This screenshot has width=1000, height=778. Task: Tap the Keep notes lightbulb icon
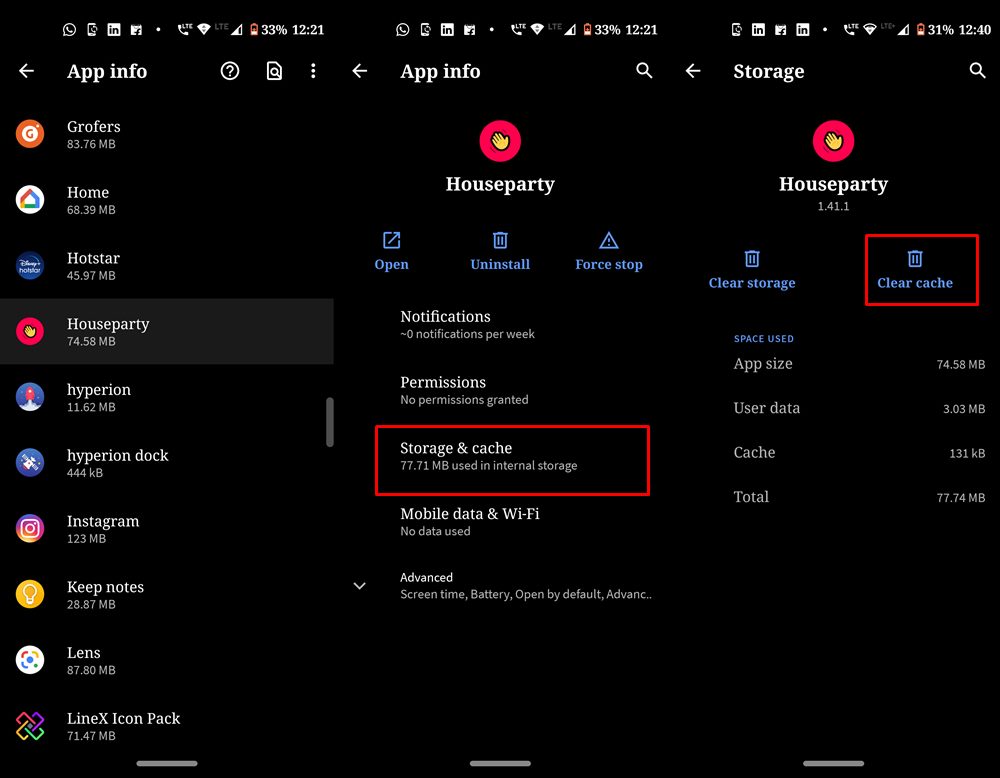click(x=30, y=594)
